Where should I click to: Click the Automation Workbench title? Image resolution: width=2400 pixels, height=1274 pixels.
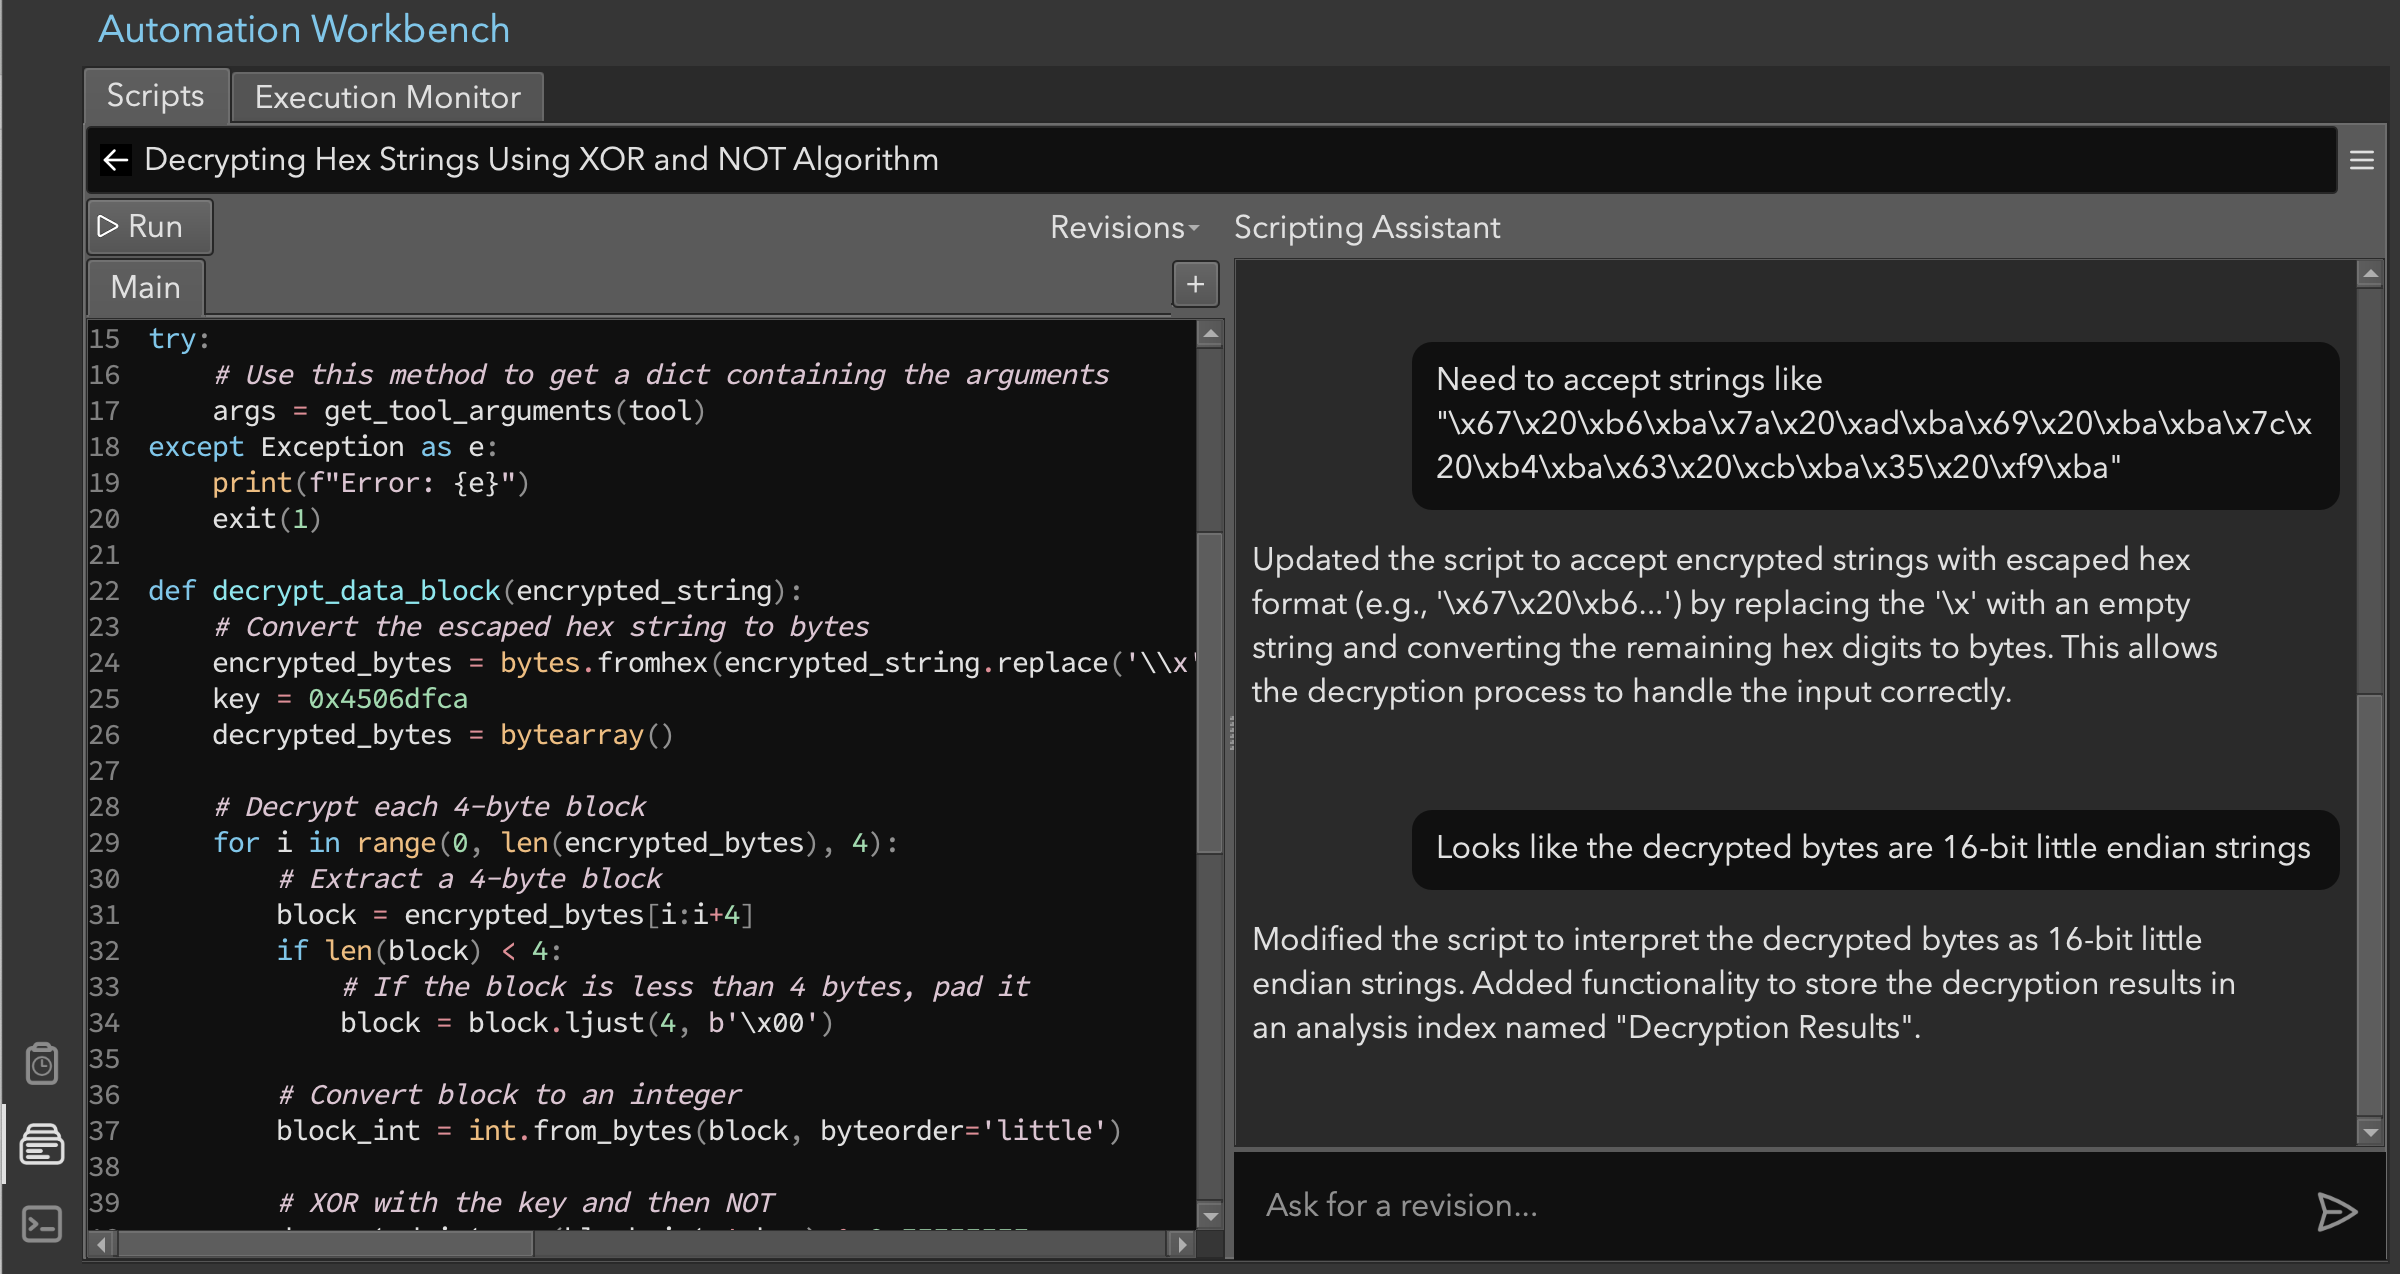[304, 30]
